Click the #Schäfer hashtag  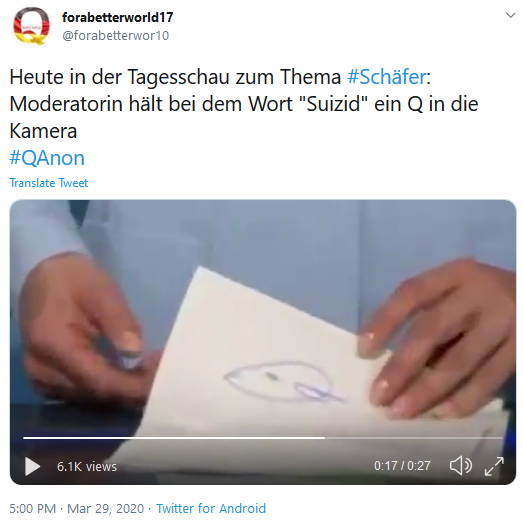click(x=386, y=77)
